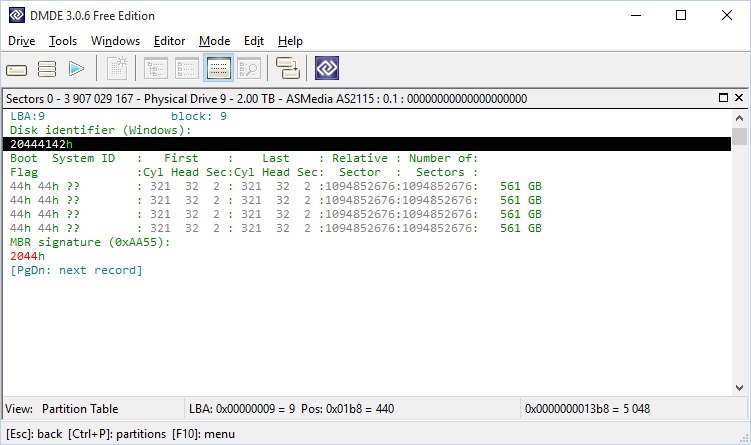
Task: Open the Editor menu
Action: [169, 41]
